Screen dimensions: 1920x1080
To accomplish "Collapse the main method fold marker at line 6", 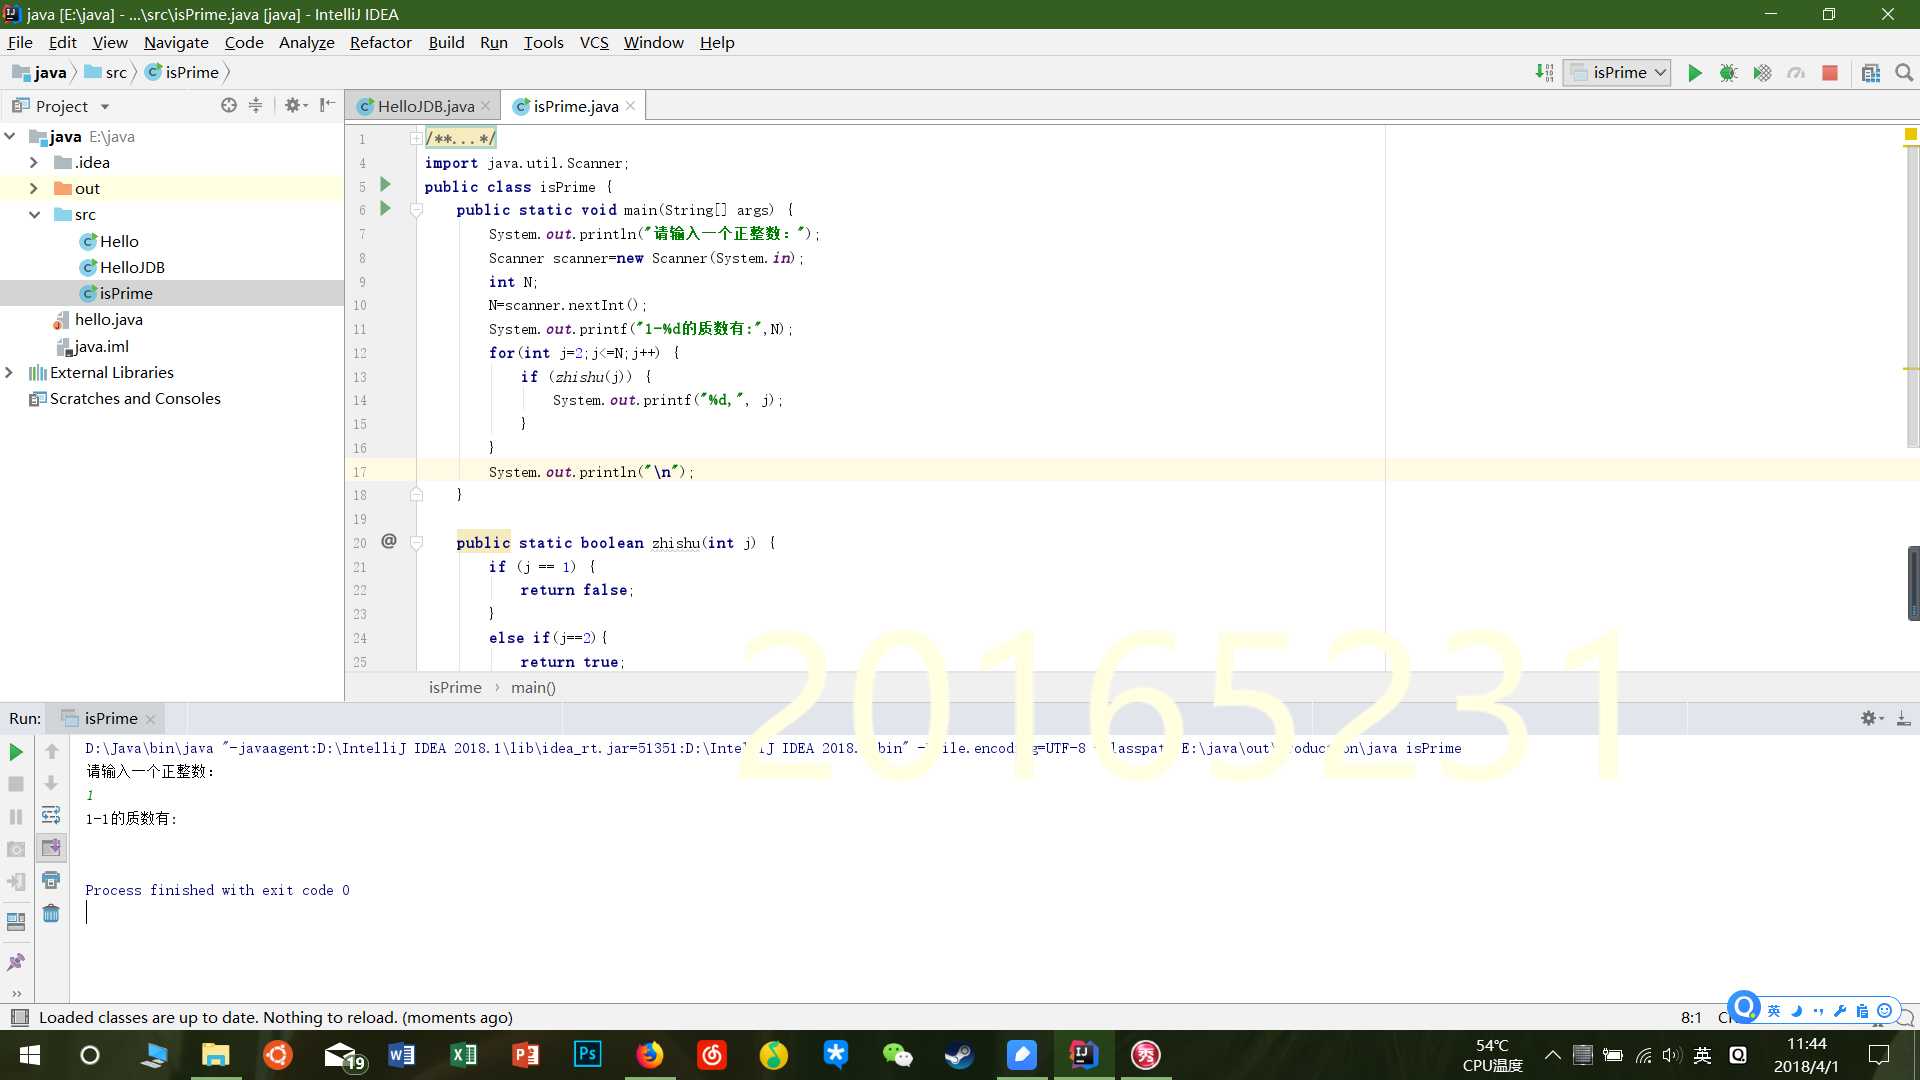I will [416, 210].
